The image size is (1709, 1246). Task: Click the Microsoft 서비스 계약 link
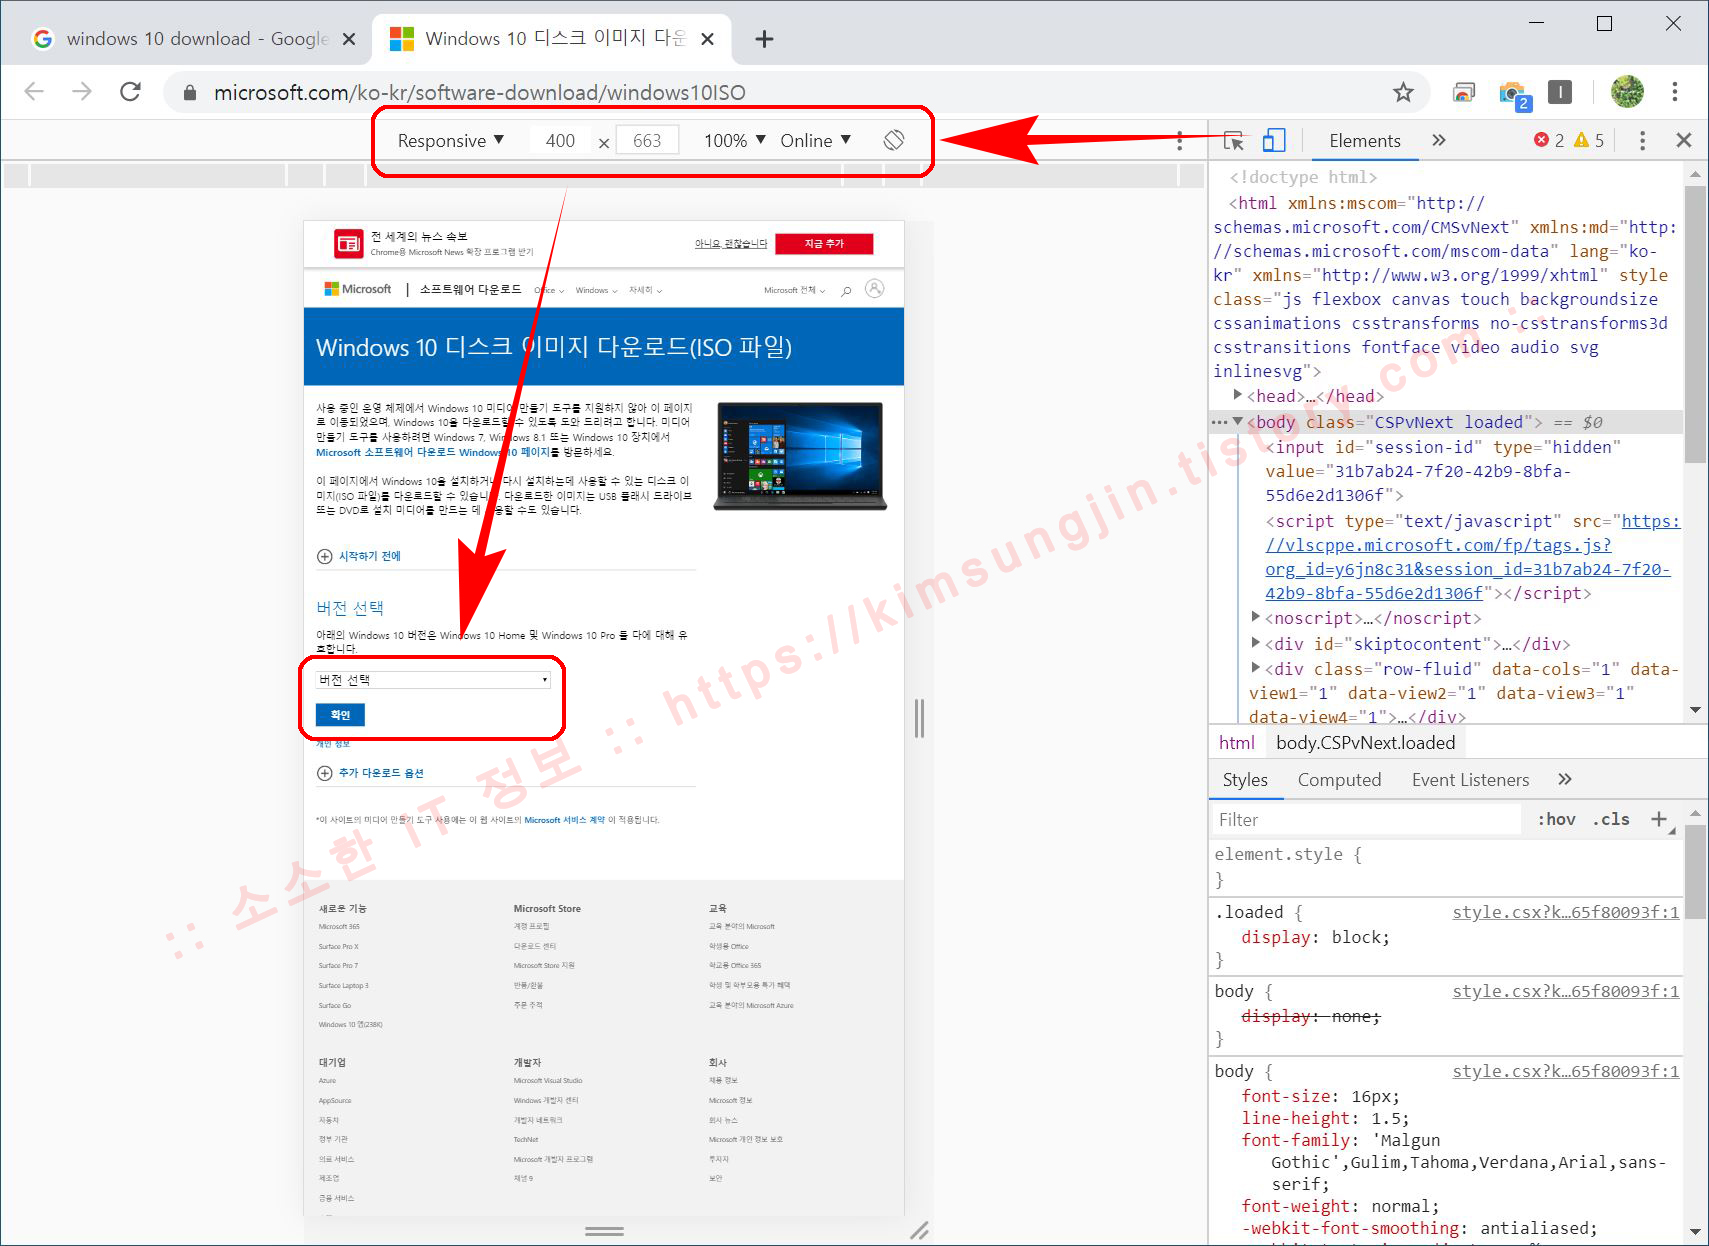(564, 820)
